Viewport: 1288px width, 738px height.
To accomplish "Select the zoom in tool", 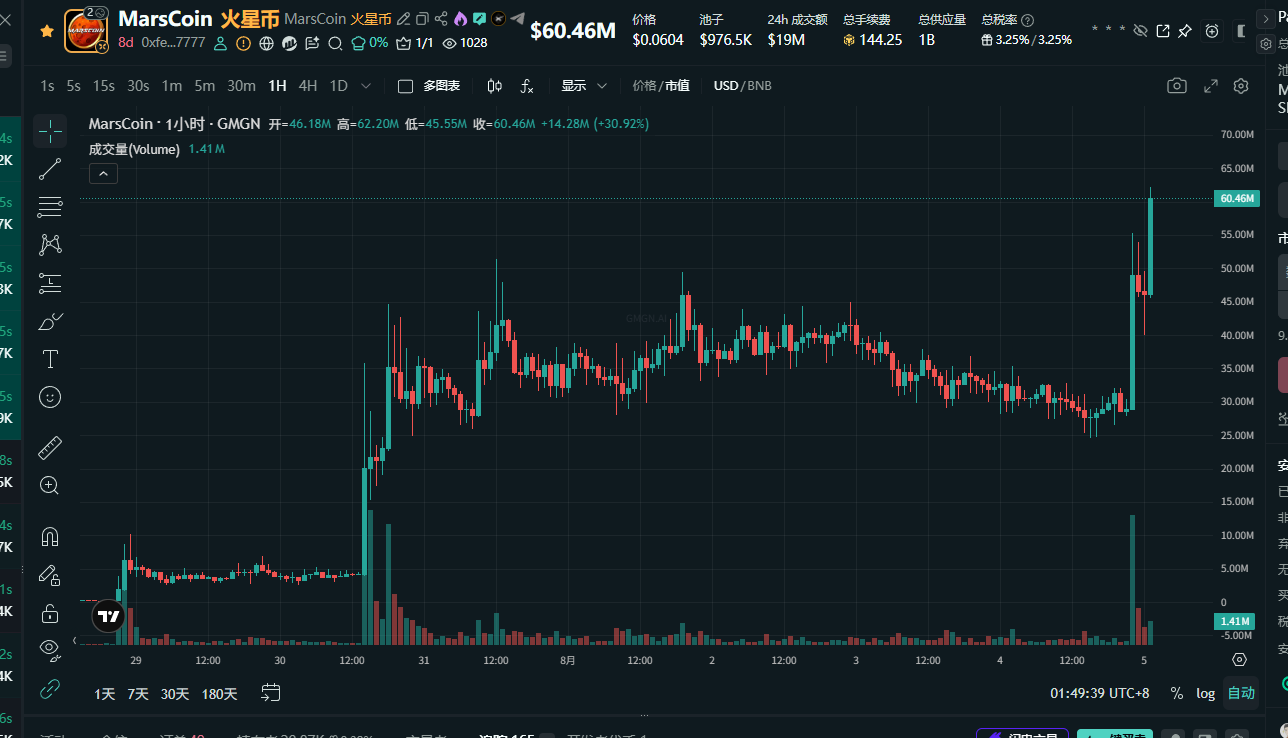I will click(50, 486).
